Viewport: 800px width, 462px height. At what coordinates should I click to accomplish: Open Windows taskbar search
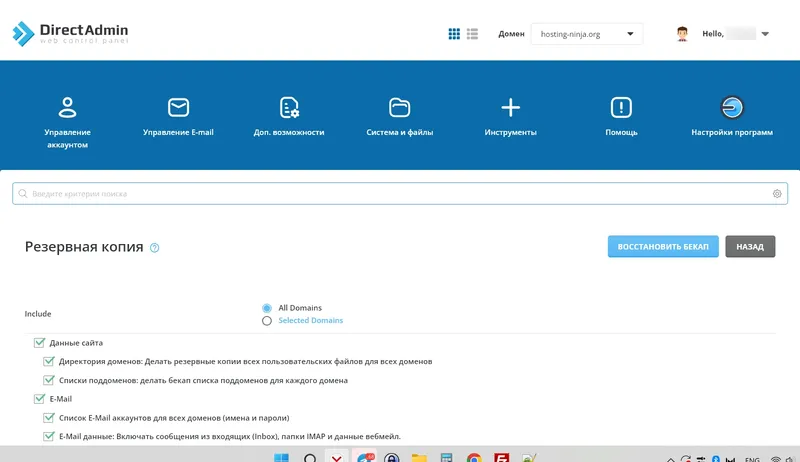[x=310, y=458]
